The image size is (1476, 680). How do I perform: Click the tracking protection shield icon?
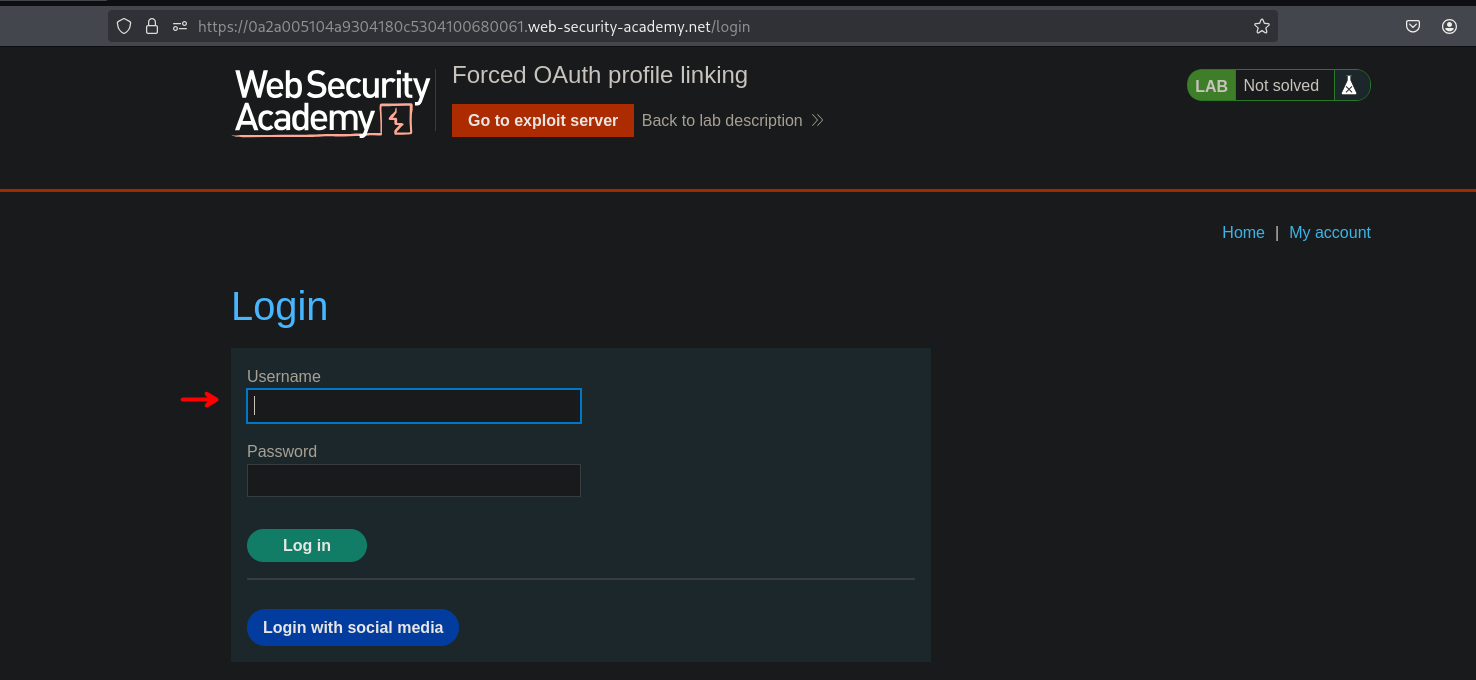click(124, 27)
